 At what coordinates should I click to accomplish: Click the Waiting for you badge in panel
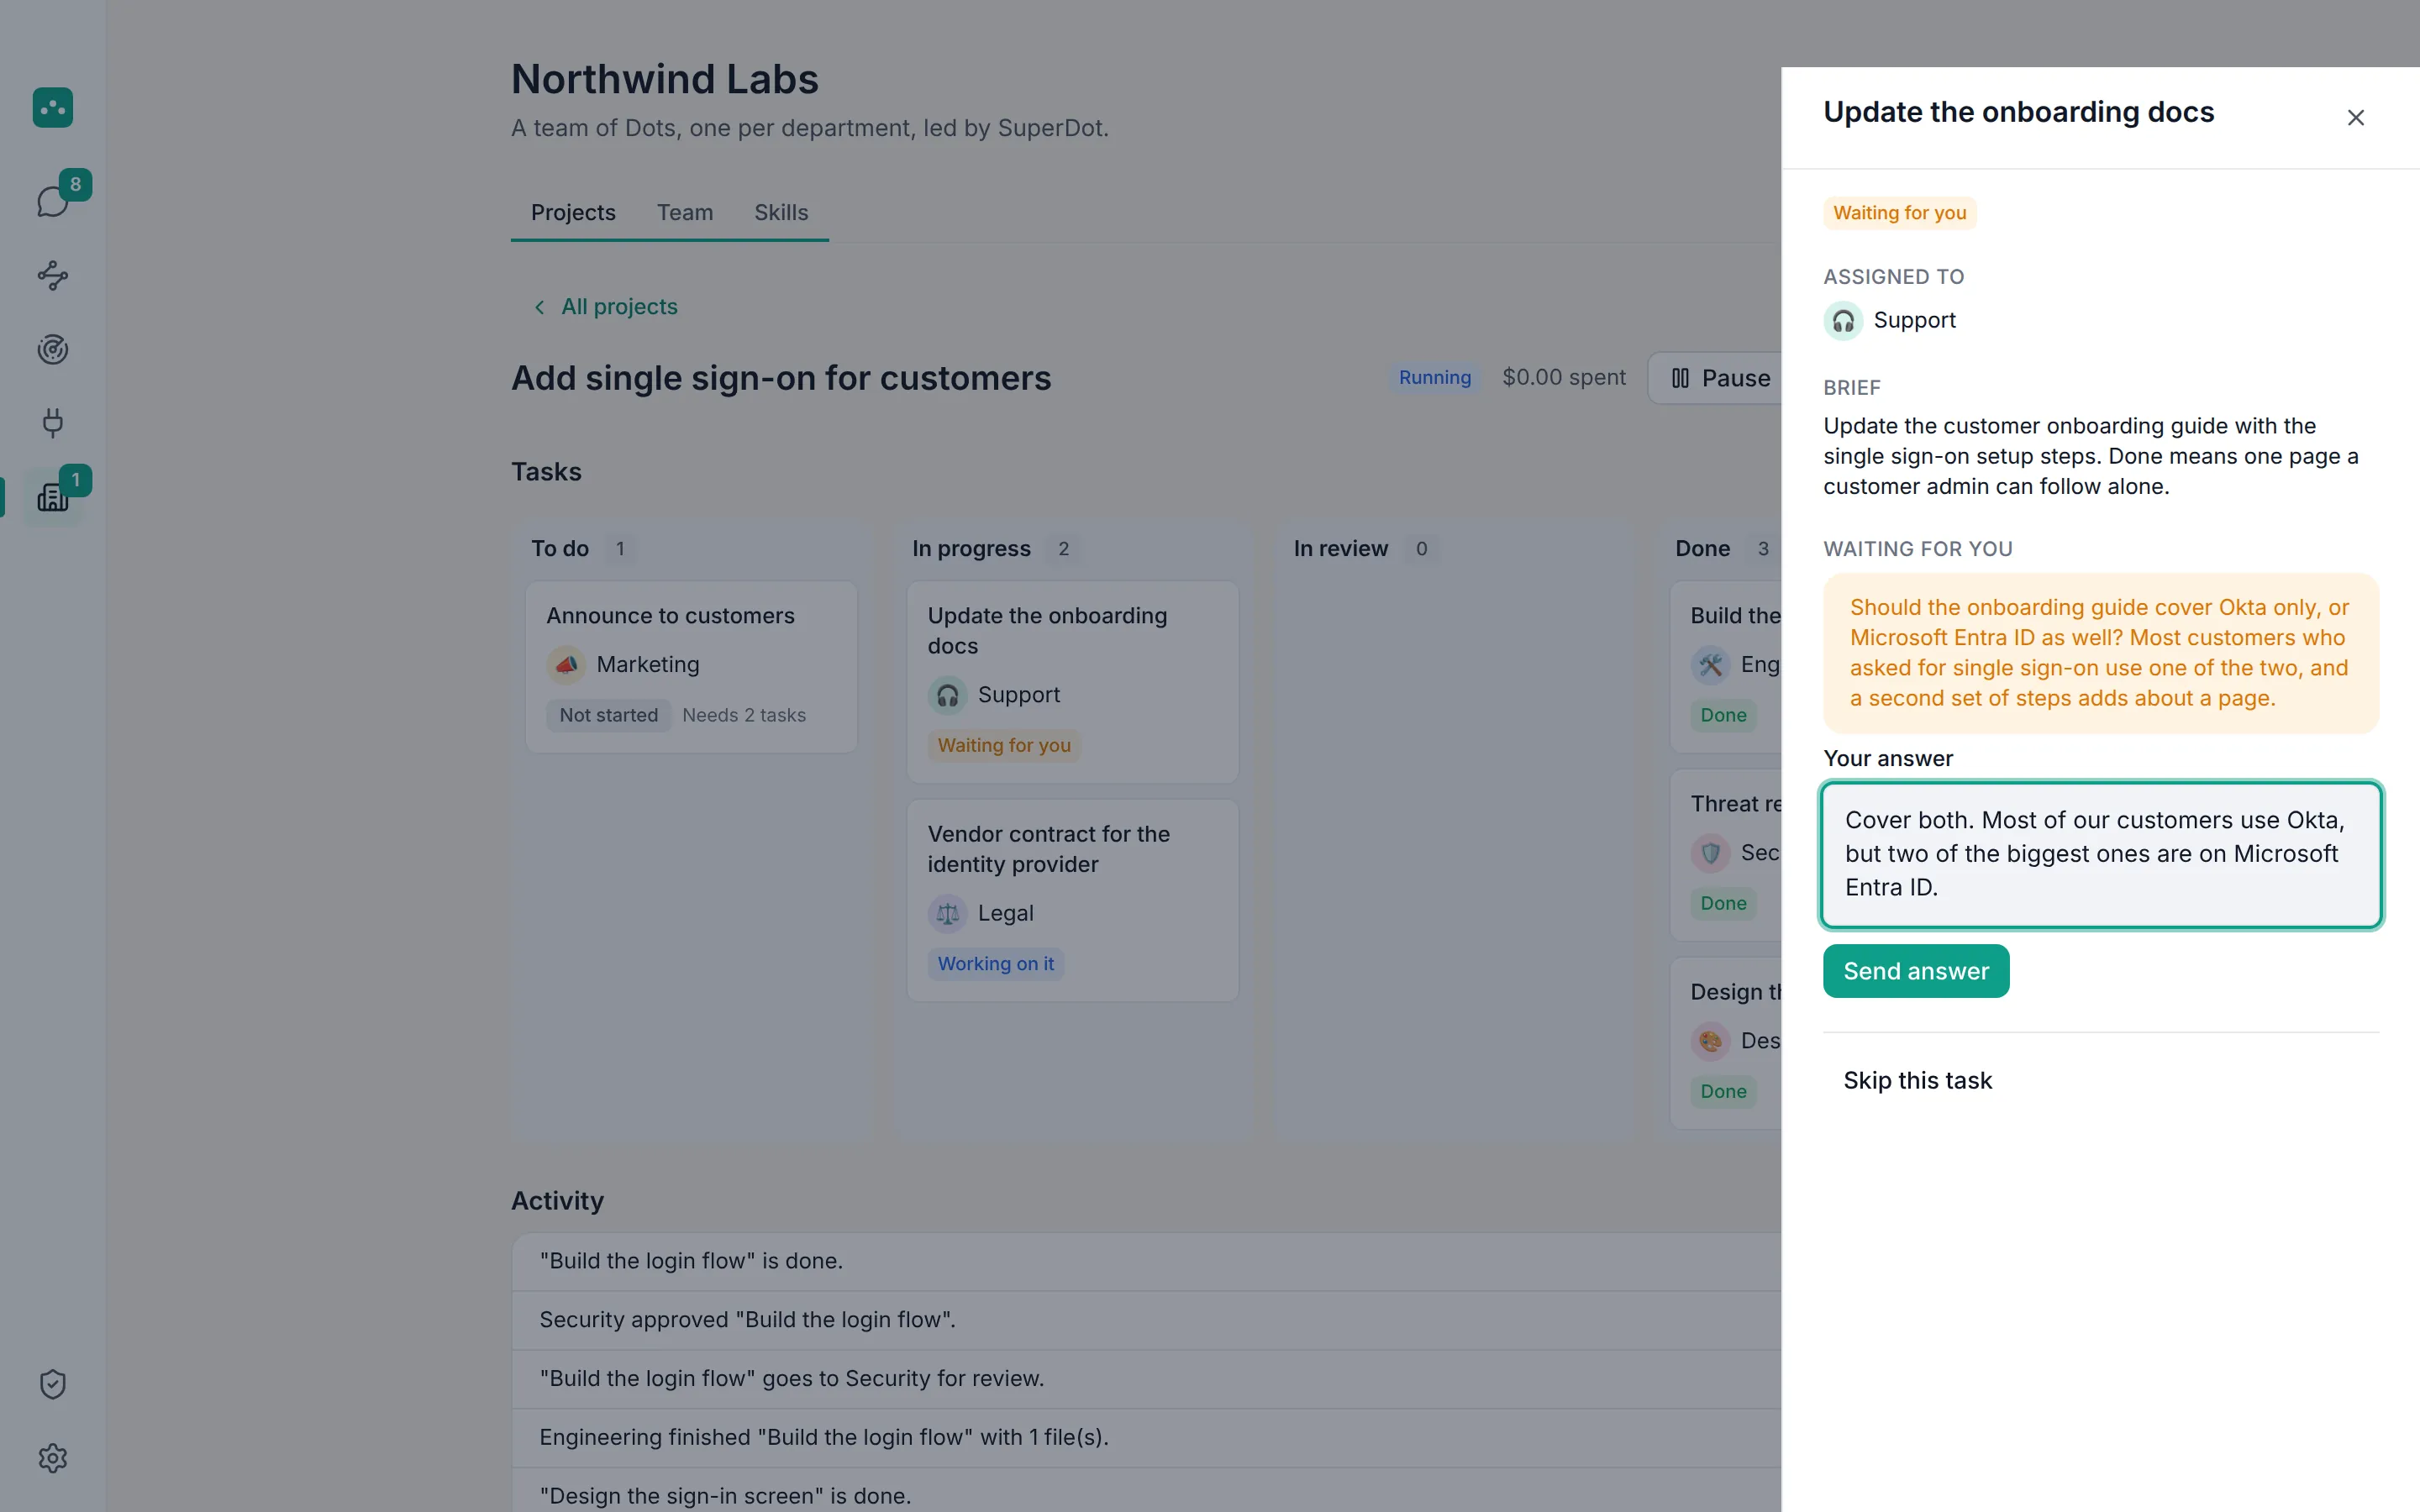pyautogui.click(x=1899, y=213)
